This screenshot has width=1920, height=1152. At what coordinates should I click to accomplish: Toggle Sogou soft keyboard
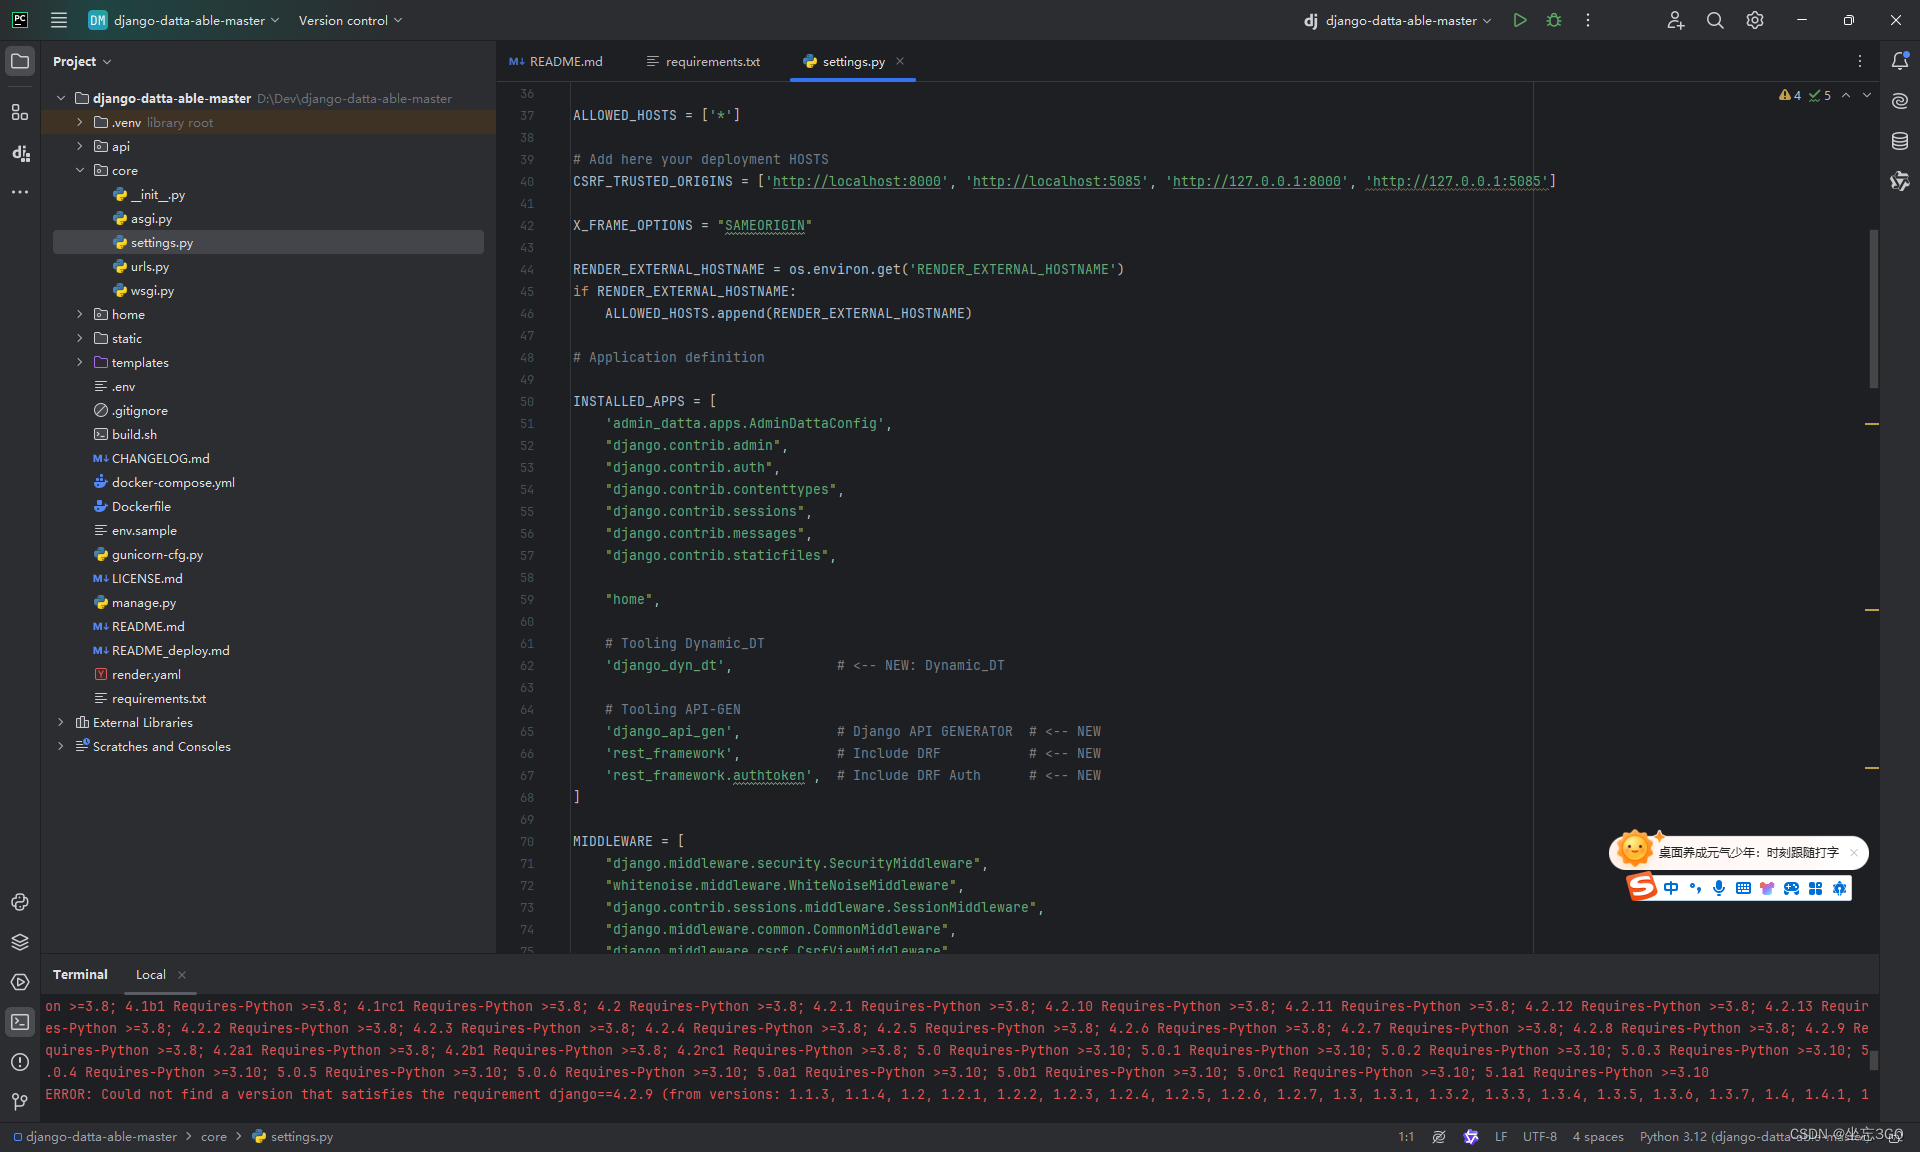click(1743, 888)
